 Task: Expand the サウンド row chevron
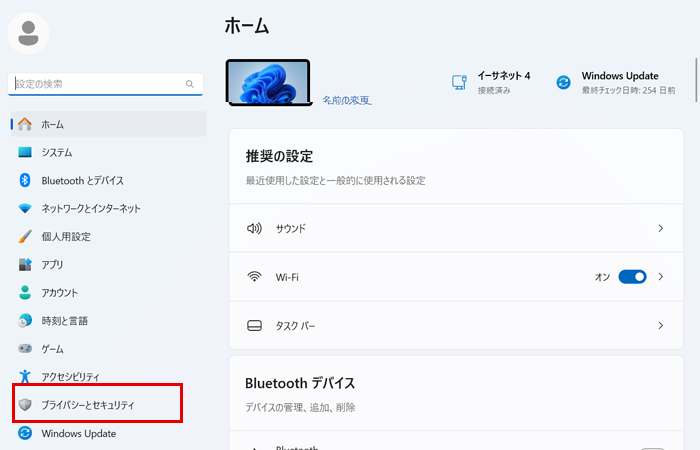661,228
